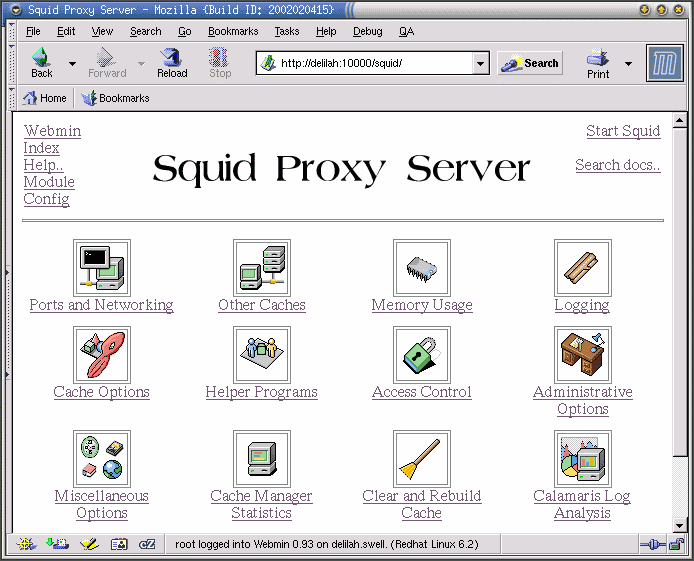Image resolution: width=694 pixels, height=561 pixels.
Task: Open the Edit menu
Action: 66,31
